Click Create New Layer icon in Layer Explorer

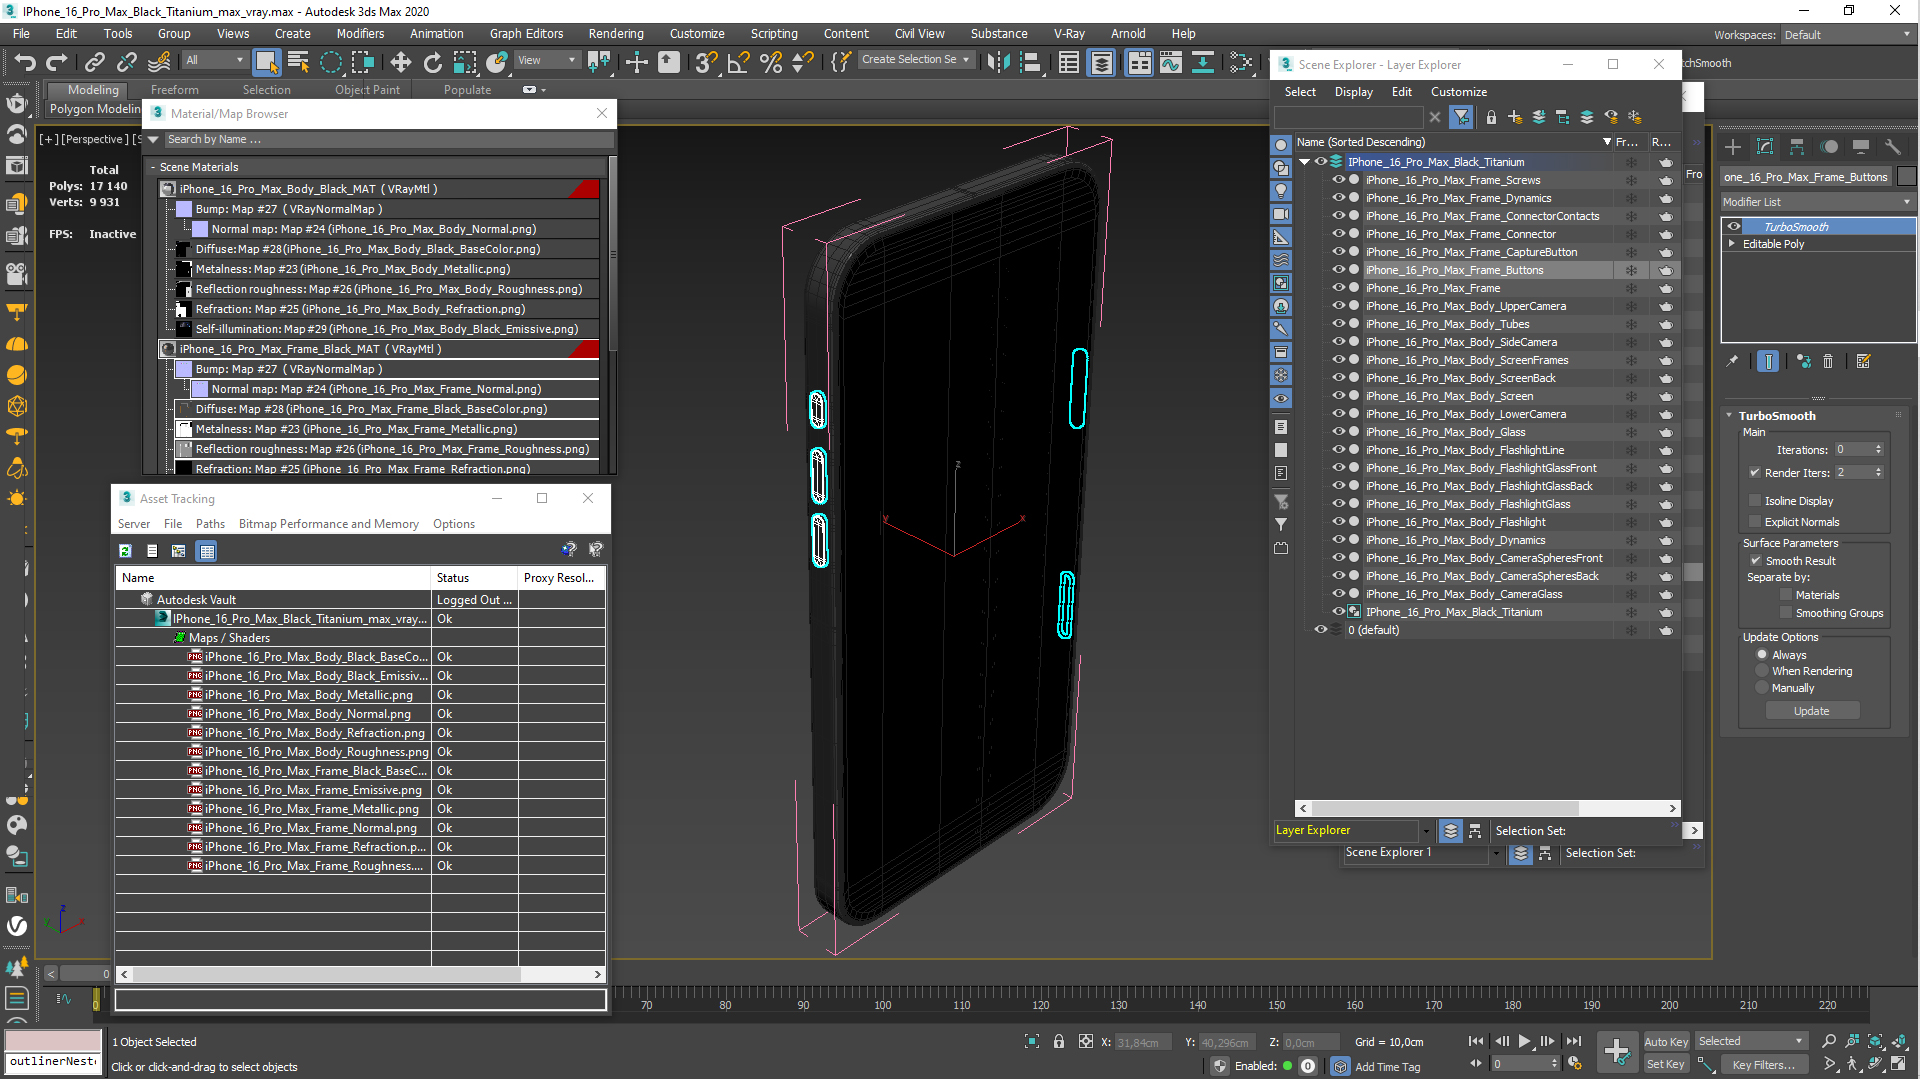(x=1515, y=117)
